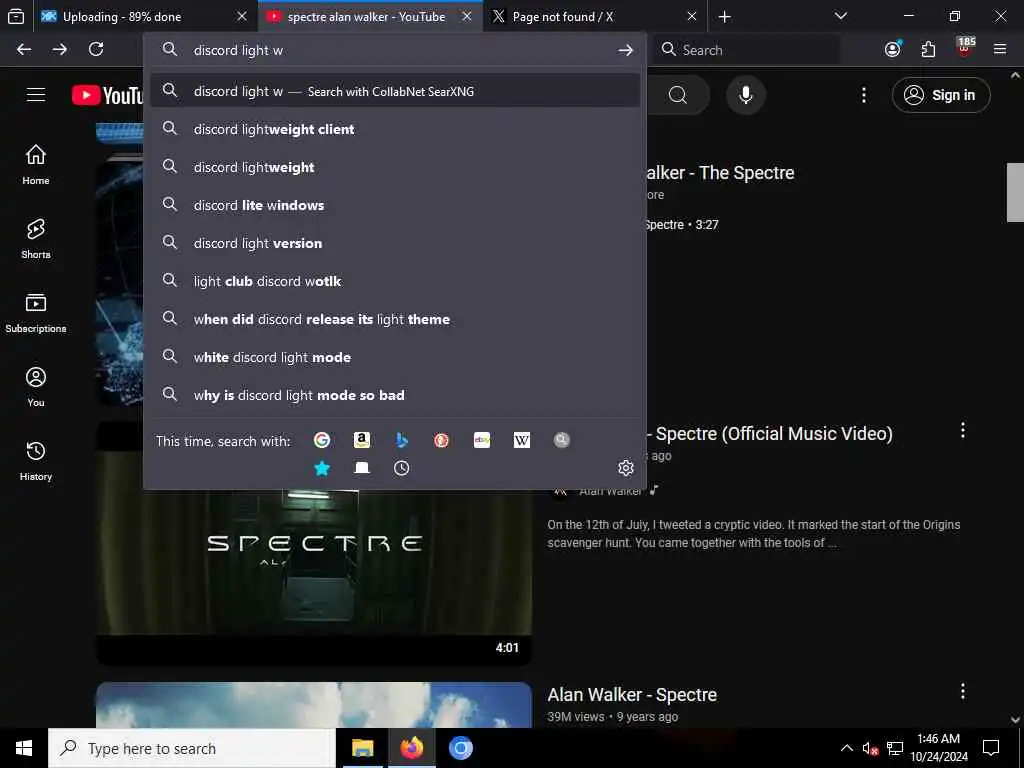The width and height of the screenshot is (1024, 768).
Task: Choose why is discord light mode so bad
Action: pos(395,395)
